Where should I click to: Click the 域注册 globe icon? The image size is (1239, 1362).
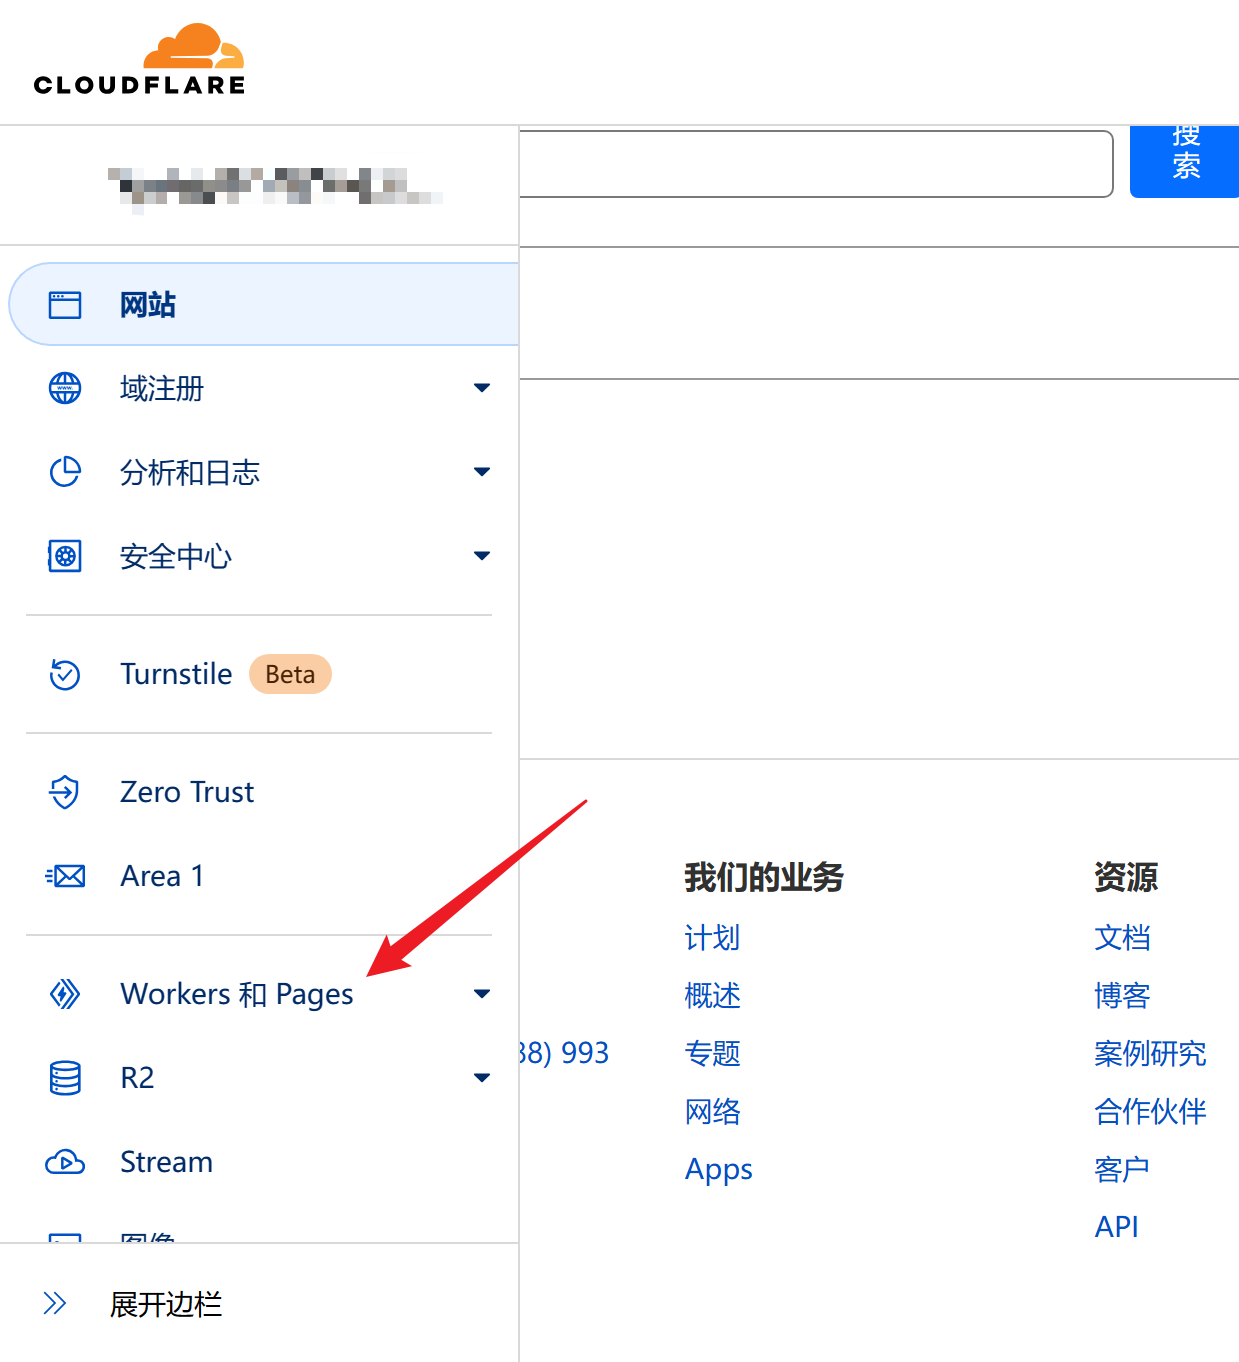[65, 388]
